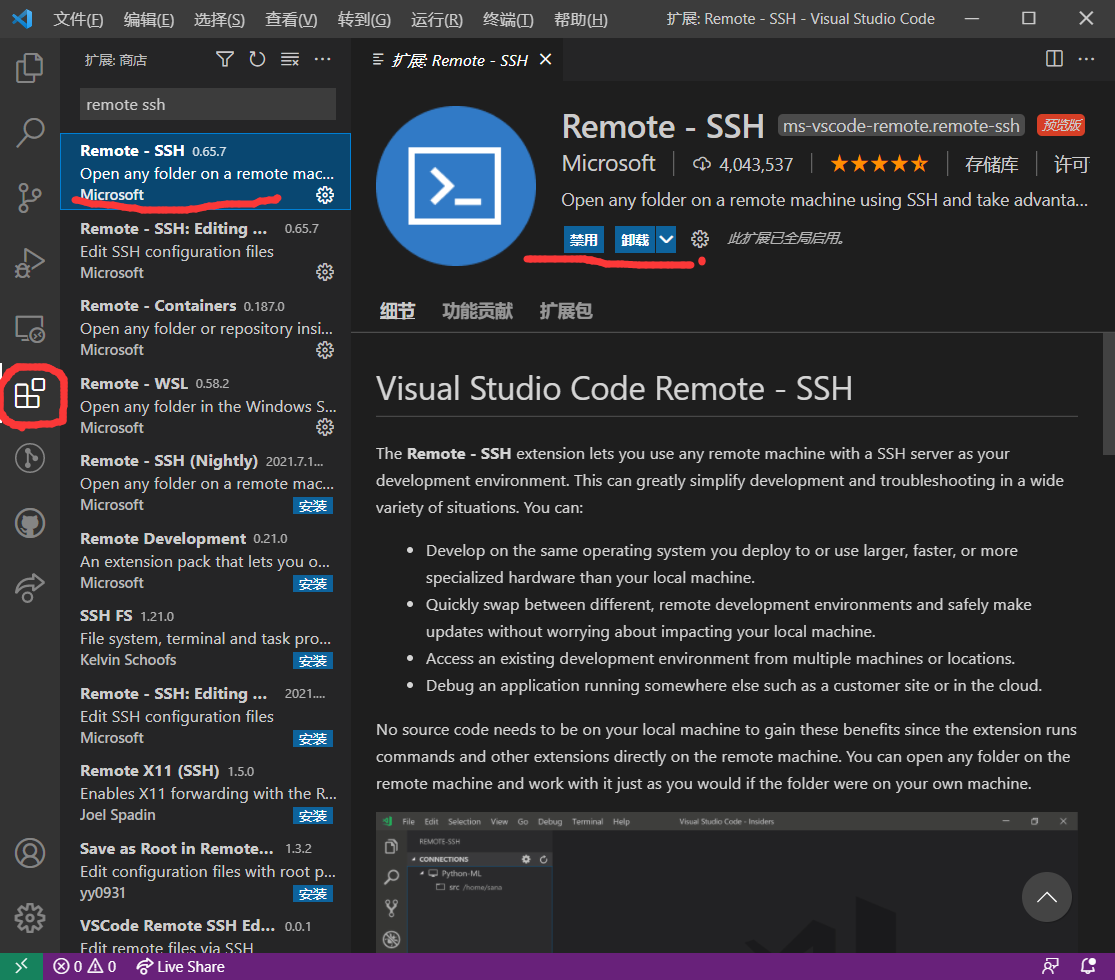Open the 许可 license link
This screenshot has width=1115, height=980.
click(1071, 164)
